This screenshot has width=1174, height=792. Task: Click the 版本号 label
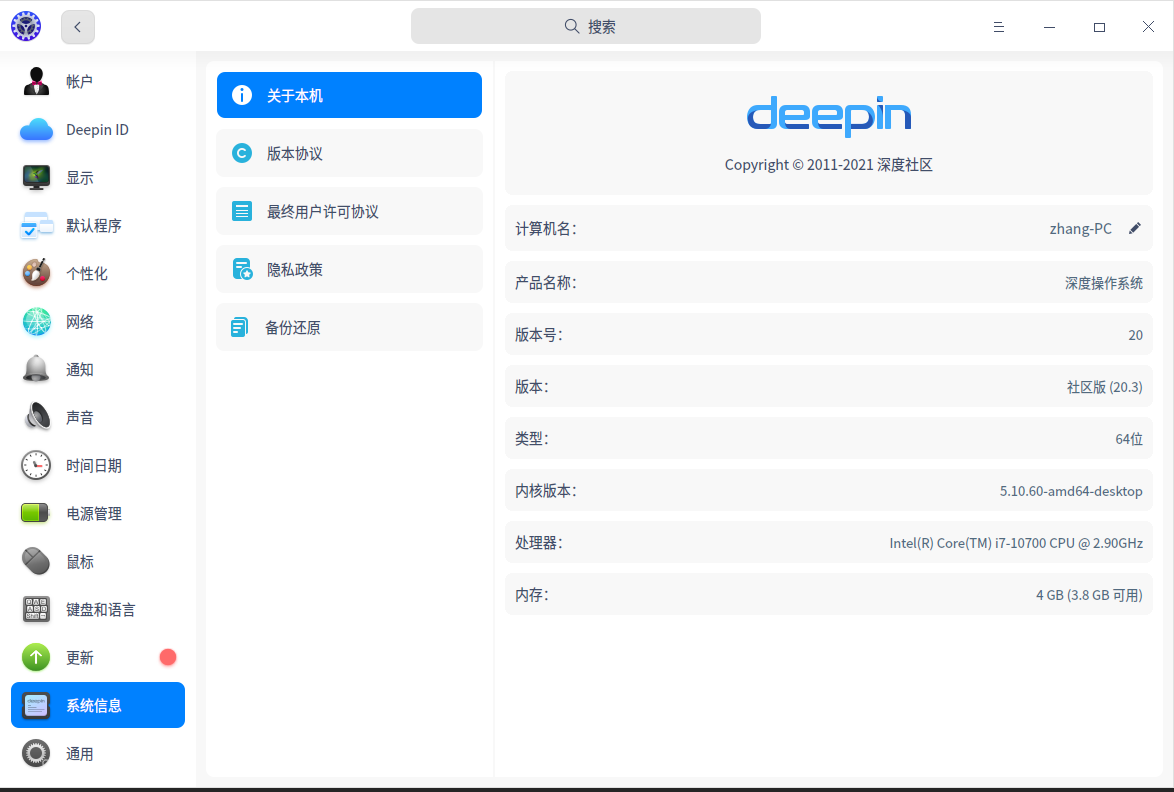(538, 335)
